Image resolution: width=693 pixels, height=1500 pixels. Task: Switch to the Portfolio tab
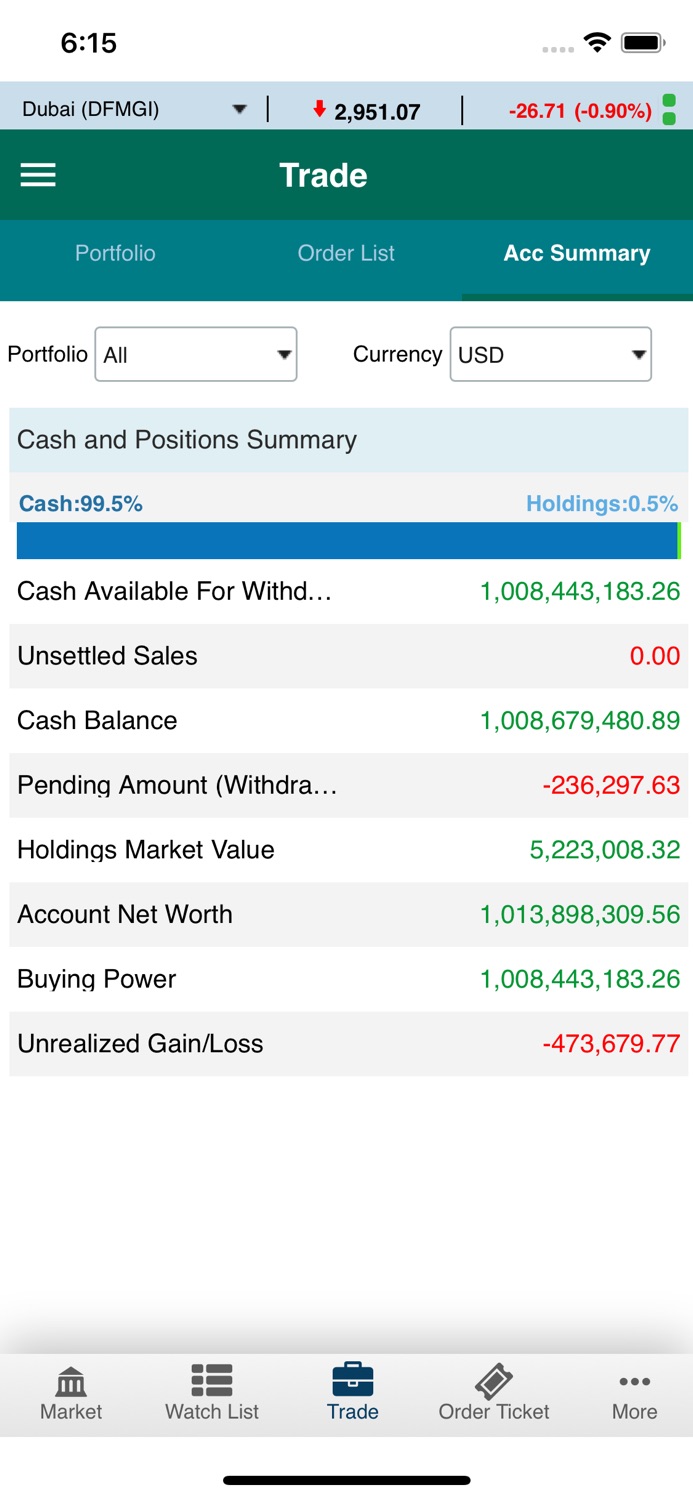pos(115,253)
